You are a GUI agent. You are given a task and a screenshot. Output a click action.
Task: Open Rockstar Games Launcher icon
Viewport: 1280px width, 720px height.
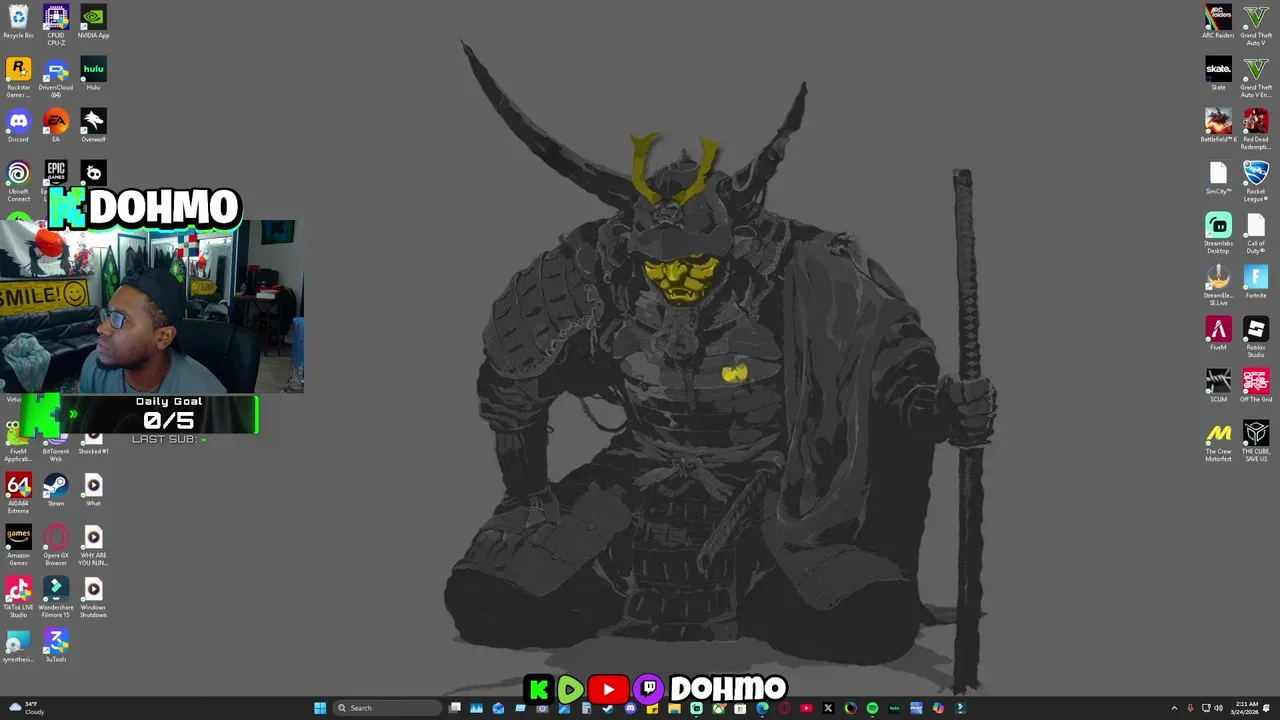coord(18,77)
